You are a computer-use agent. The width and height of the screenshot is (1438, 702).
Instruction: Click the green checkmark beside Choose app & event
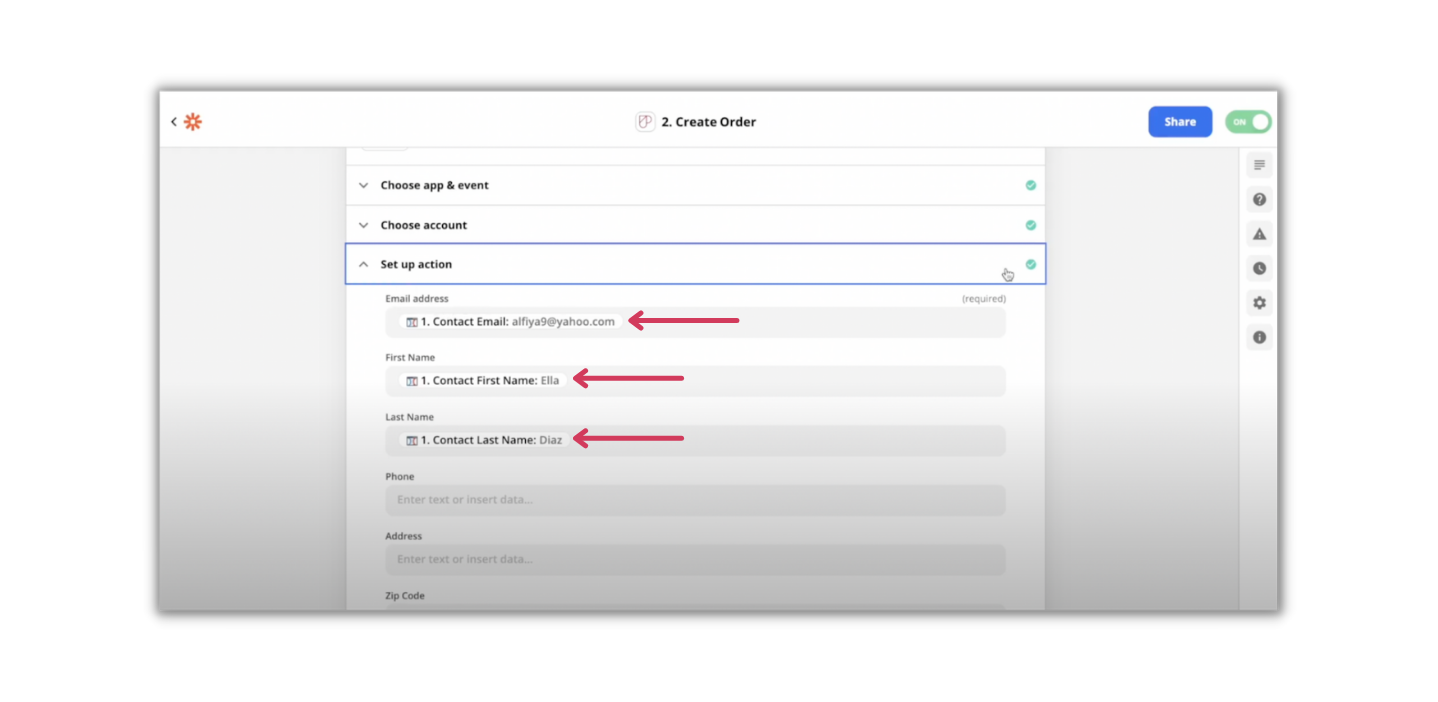pos(1030,185)
